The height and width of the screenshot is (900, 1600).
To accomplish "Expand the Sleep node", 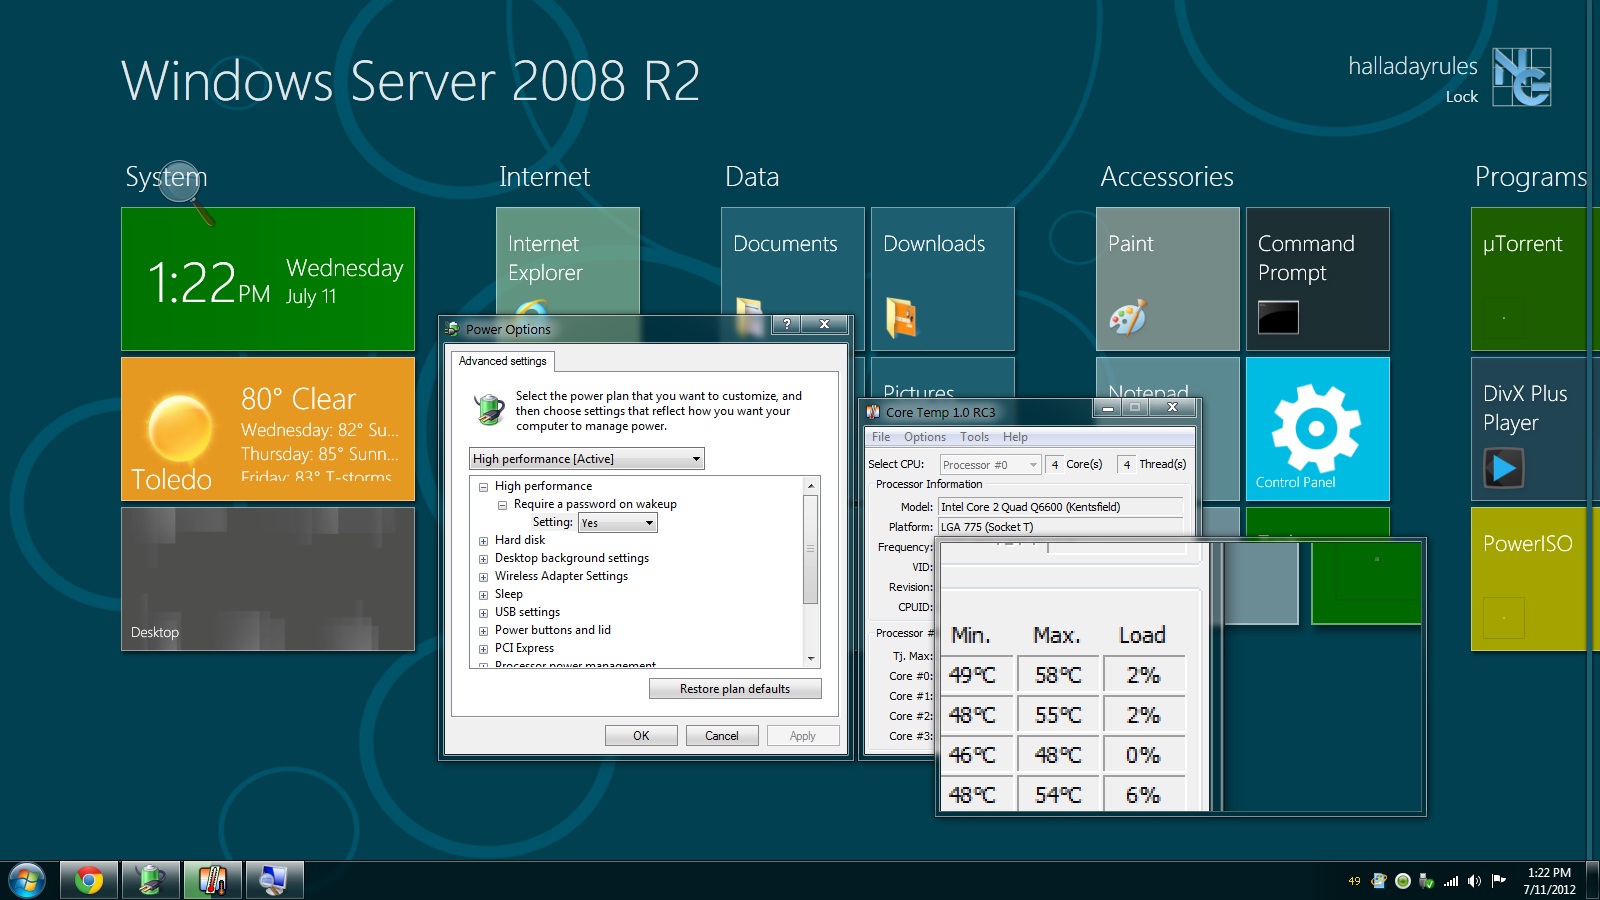I will click(483, 595).
